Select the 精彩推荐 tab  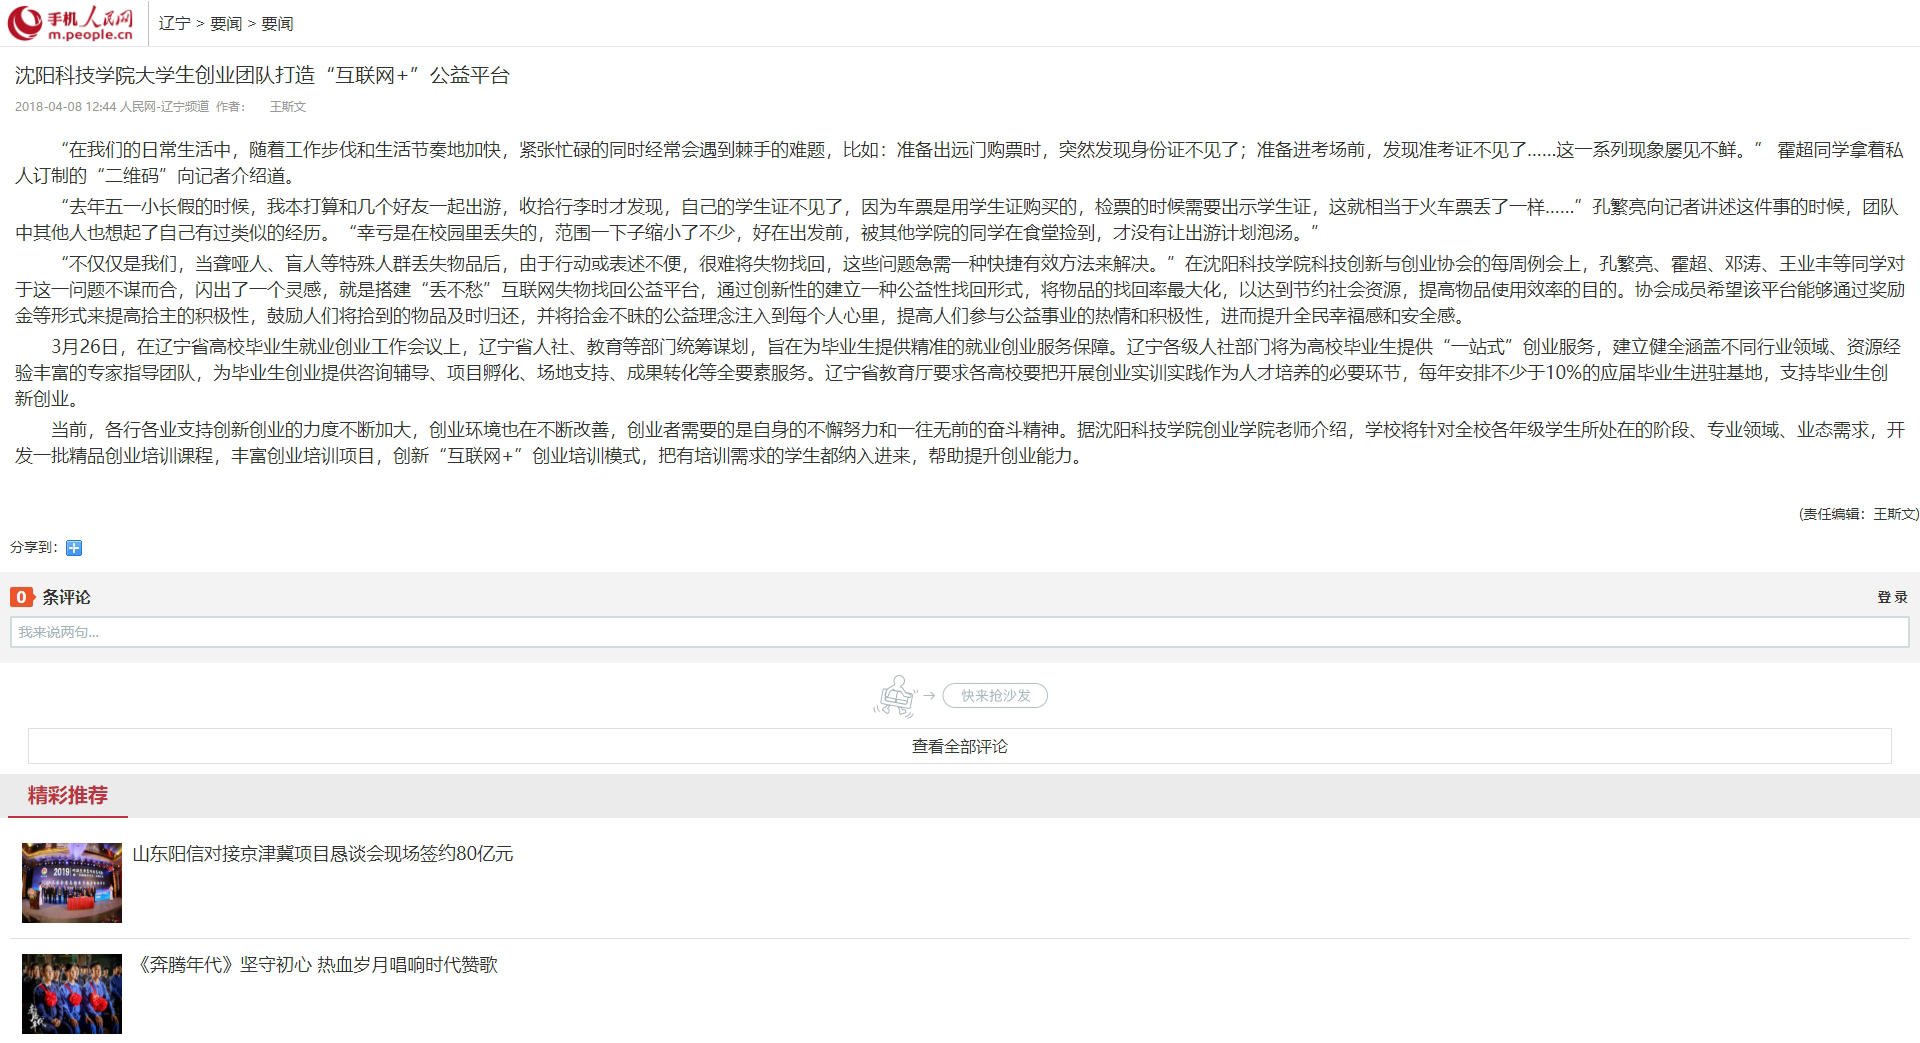pyautogui.click(x=68, y=796)
